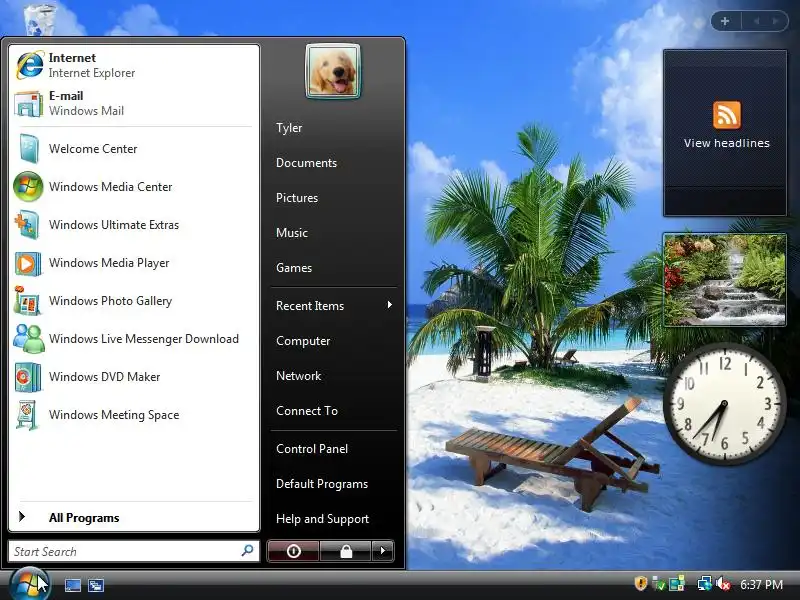
Task: Launch Internet Explorer from the Start menu
Action: pos(134,65)
